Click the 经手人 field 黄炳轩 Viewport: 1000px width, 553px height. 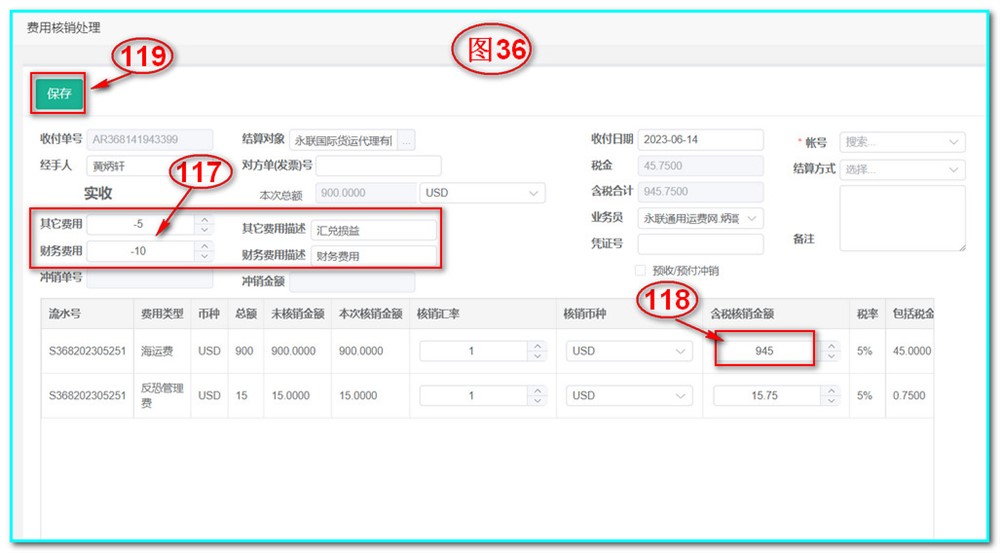click(149, 166)
